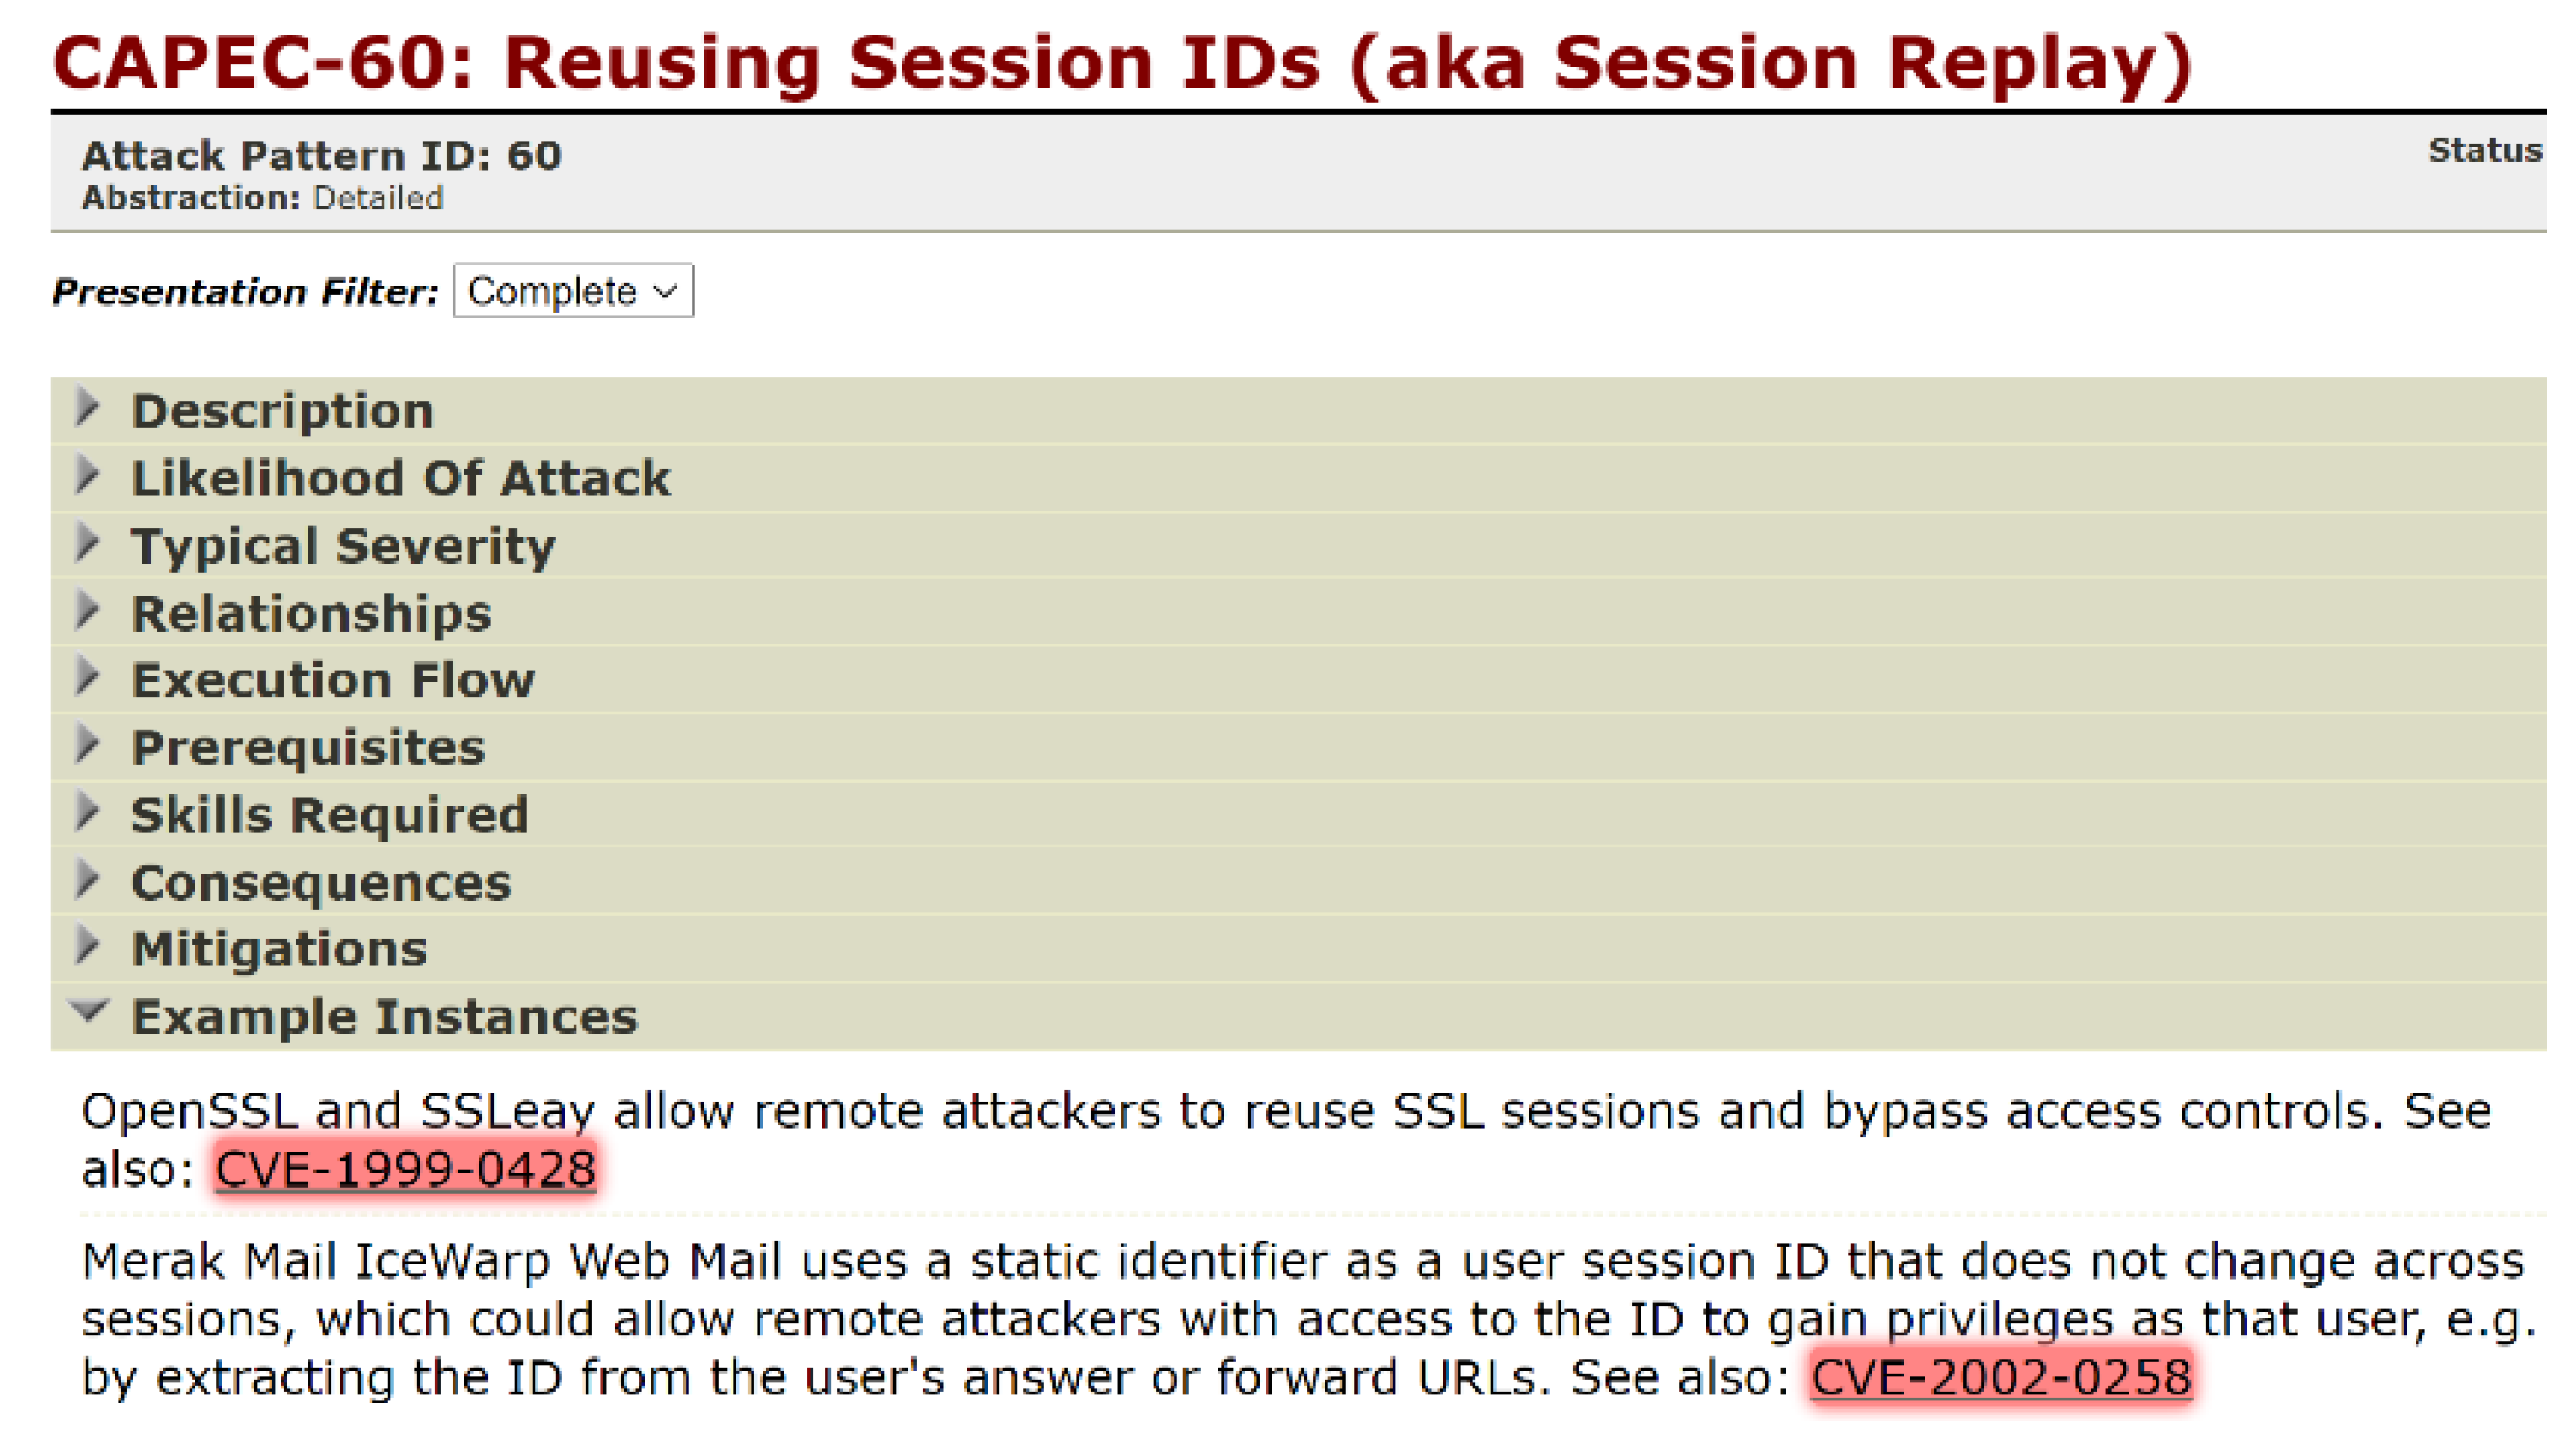Expand the Likelihood Of Attack arrow
This screenshot has height=1454, width=2576.
point(88,475)
